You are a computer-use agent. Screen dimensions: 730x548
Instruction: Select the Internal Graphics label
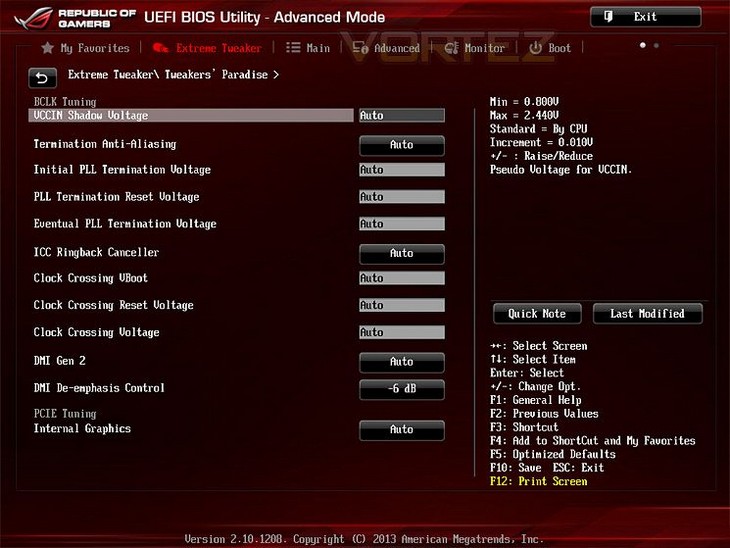(82, 429)
